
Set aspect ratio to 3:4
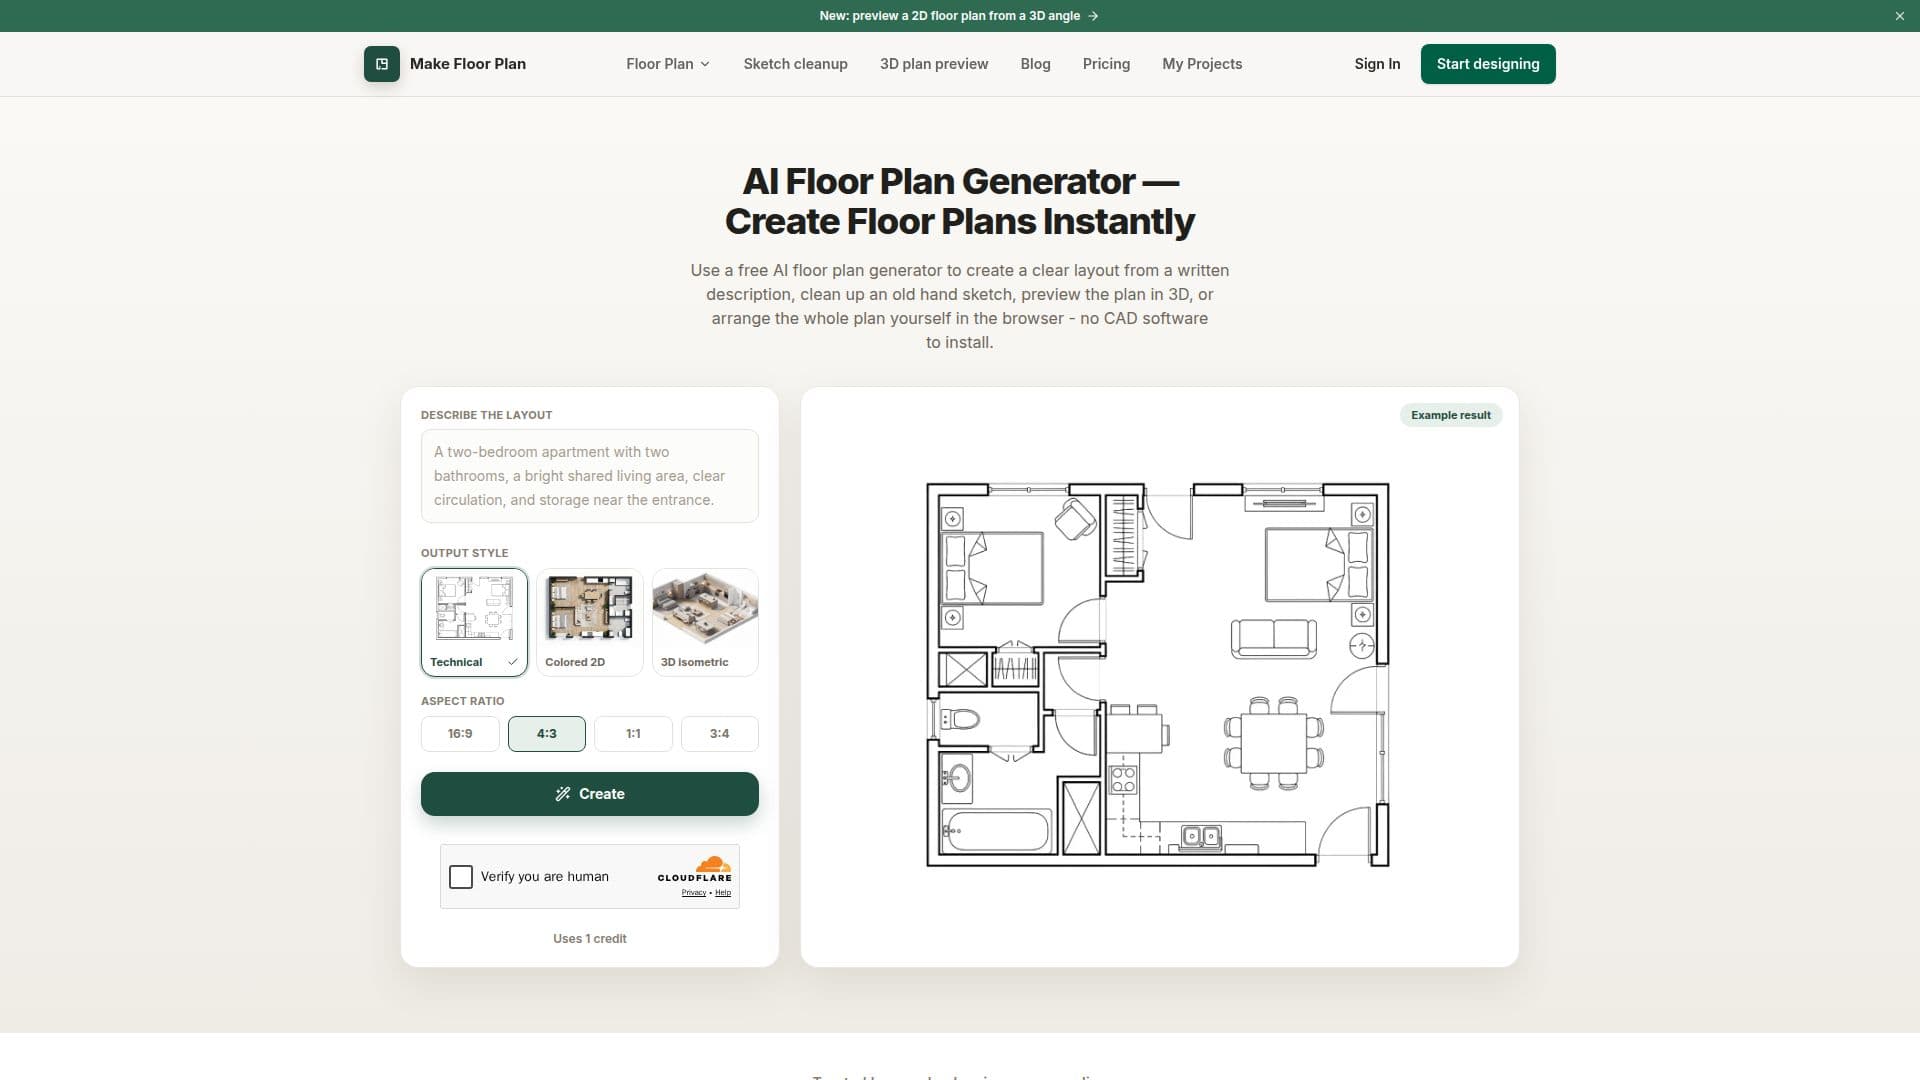coord(720,734)
